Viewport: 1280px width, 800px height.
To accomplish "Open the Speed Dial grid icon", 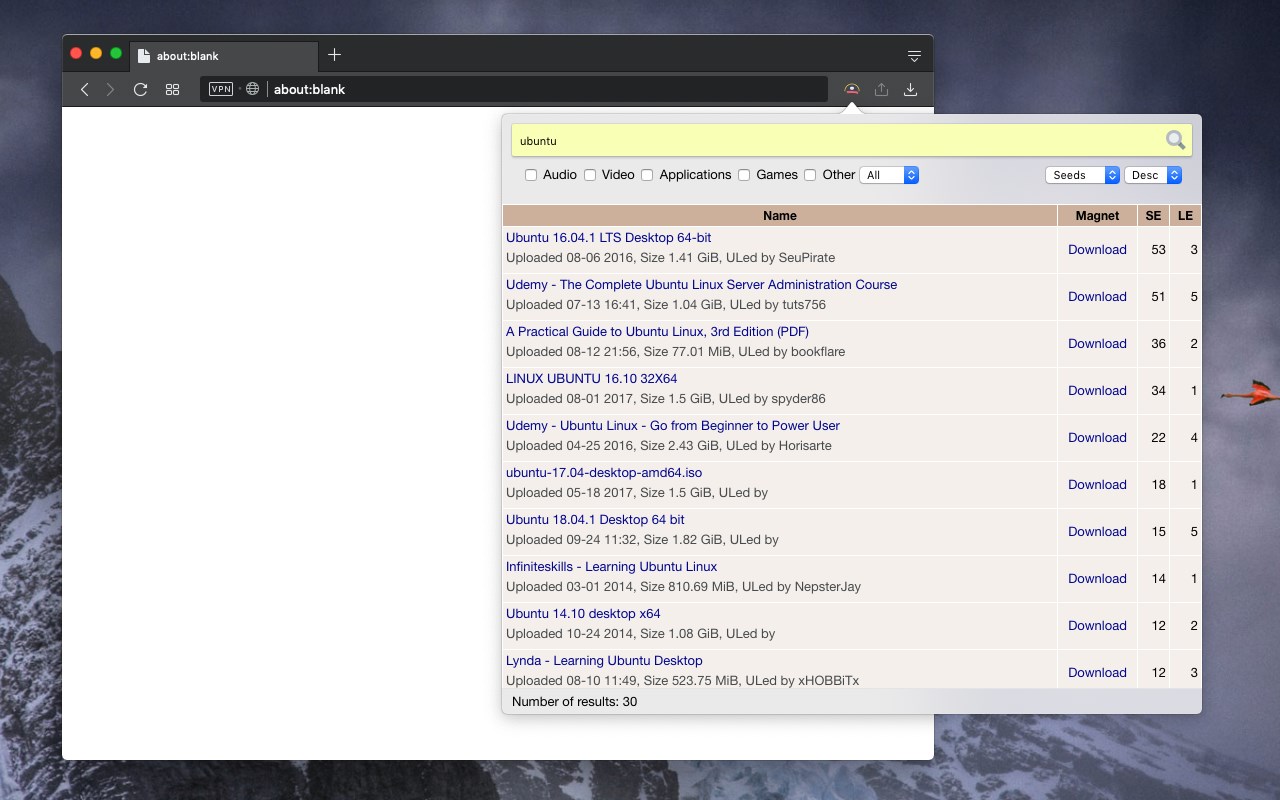I will (x=172, y=89).
